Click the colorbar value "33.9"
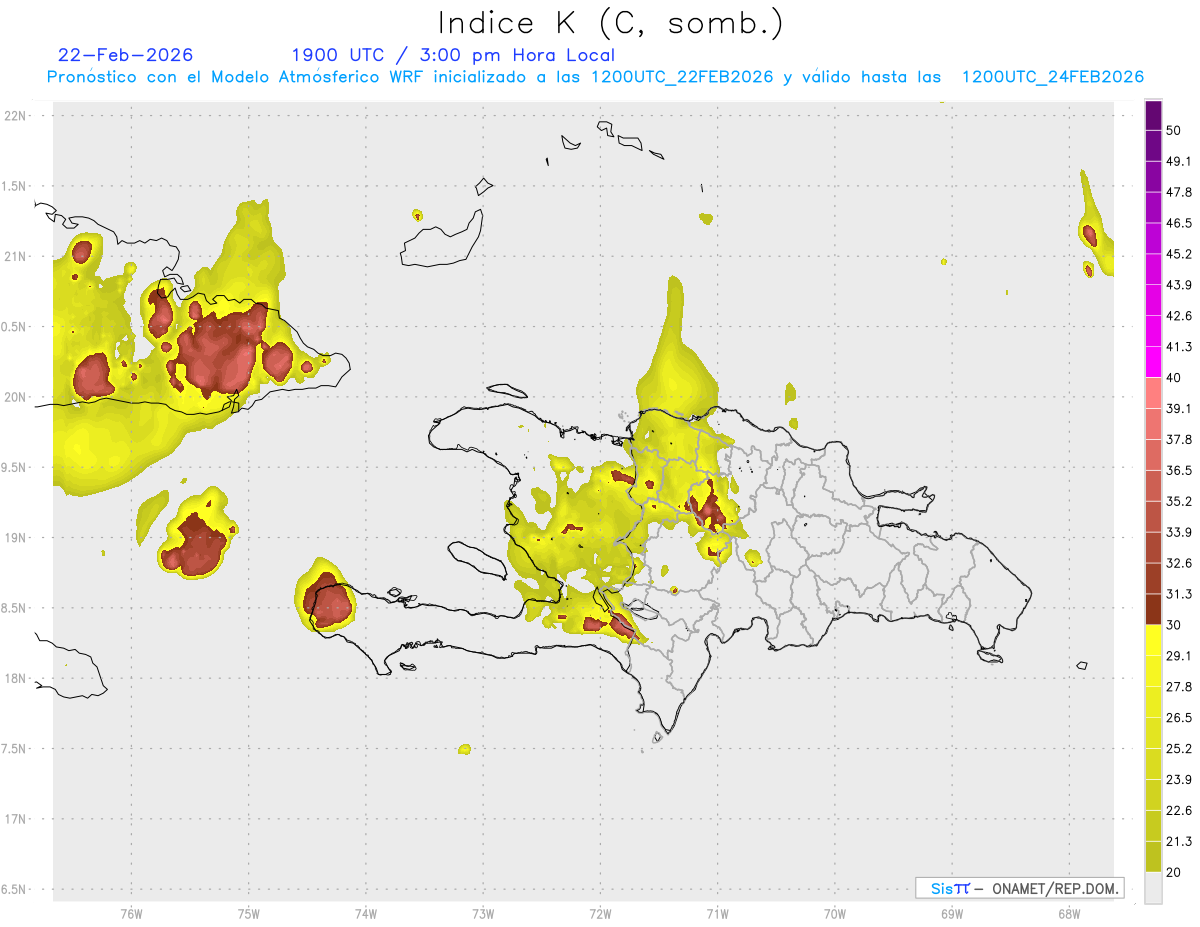The image size is (1200, 927). (1179, 532)
